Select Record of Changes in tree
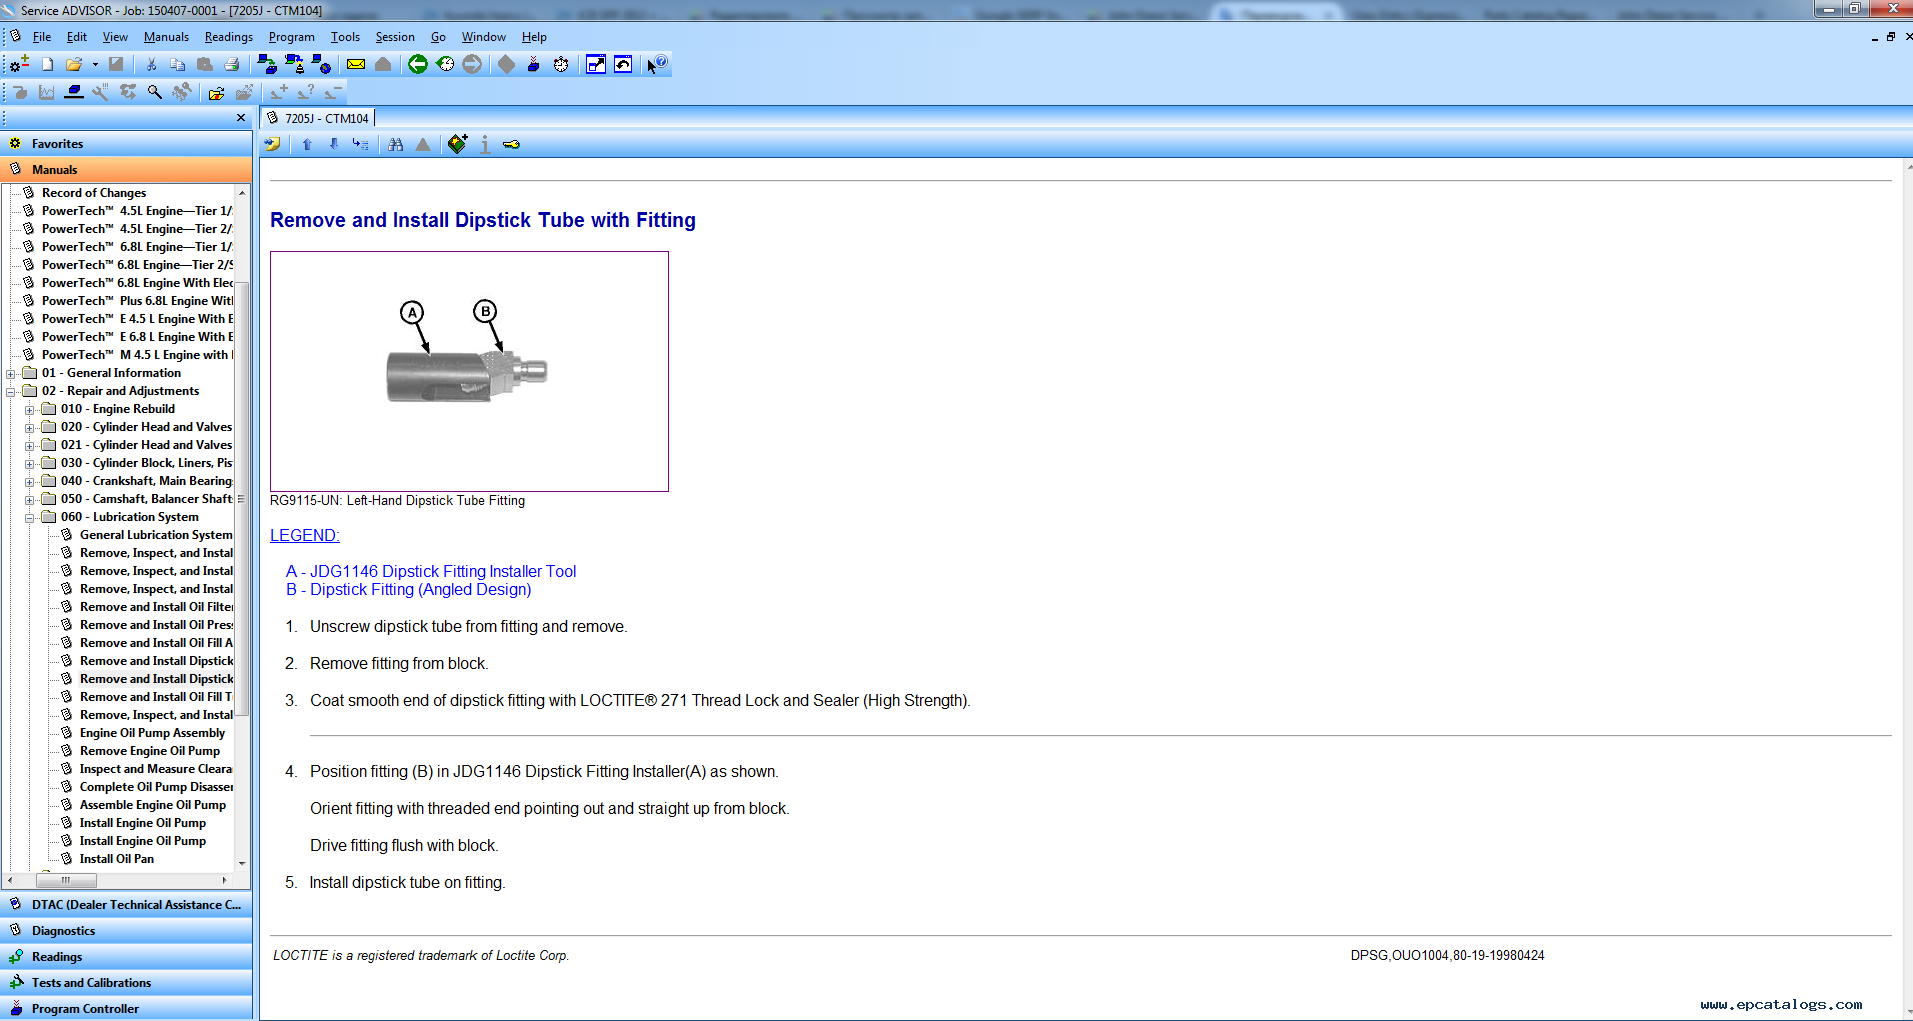 click(x=94, y=193)
